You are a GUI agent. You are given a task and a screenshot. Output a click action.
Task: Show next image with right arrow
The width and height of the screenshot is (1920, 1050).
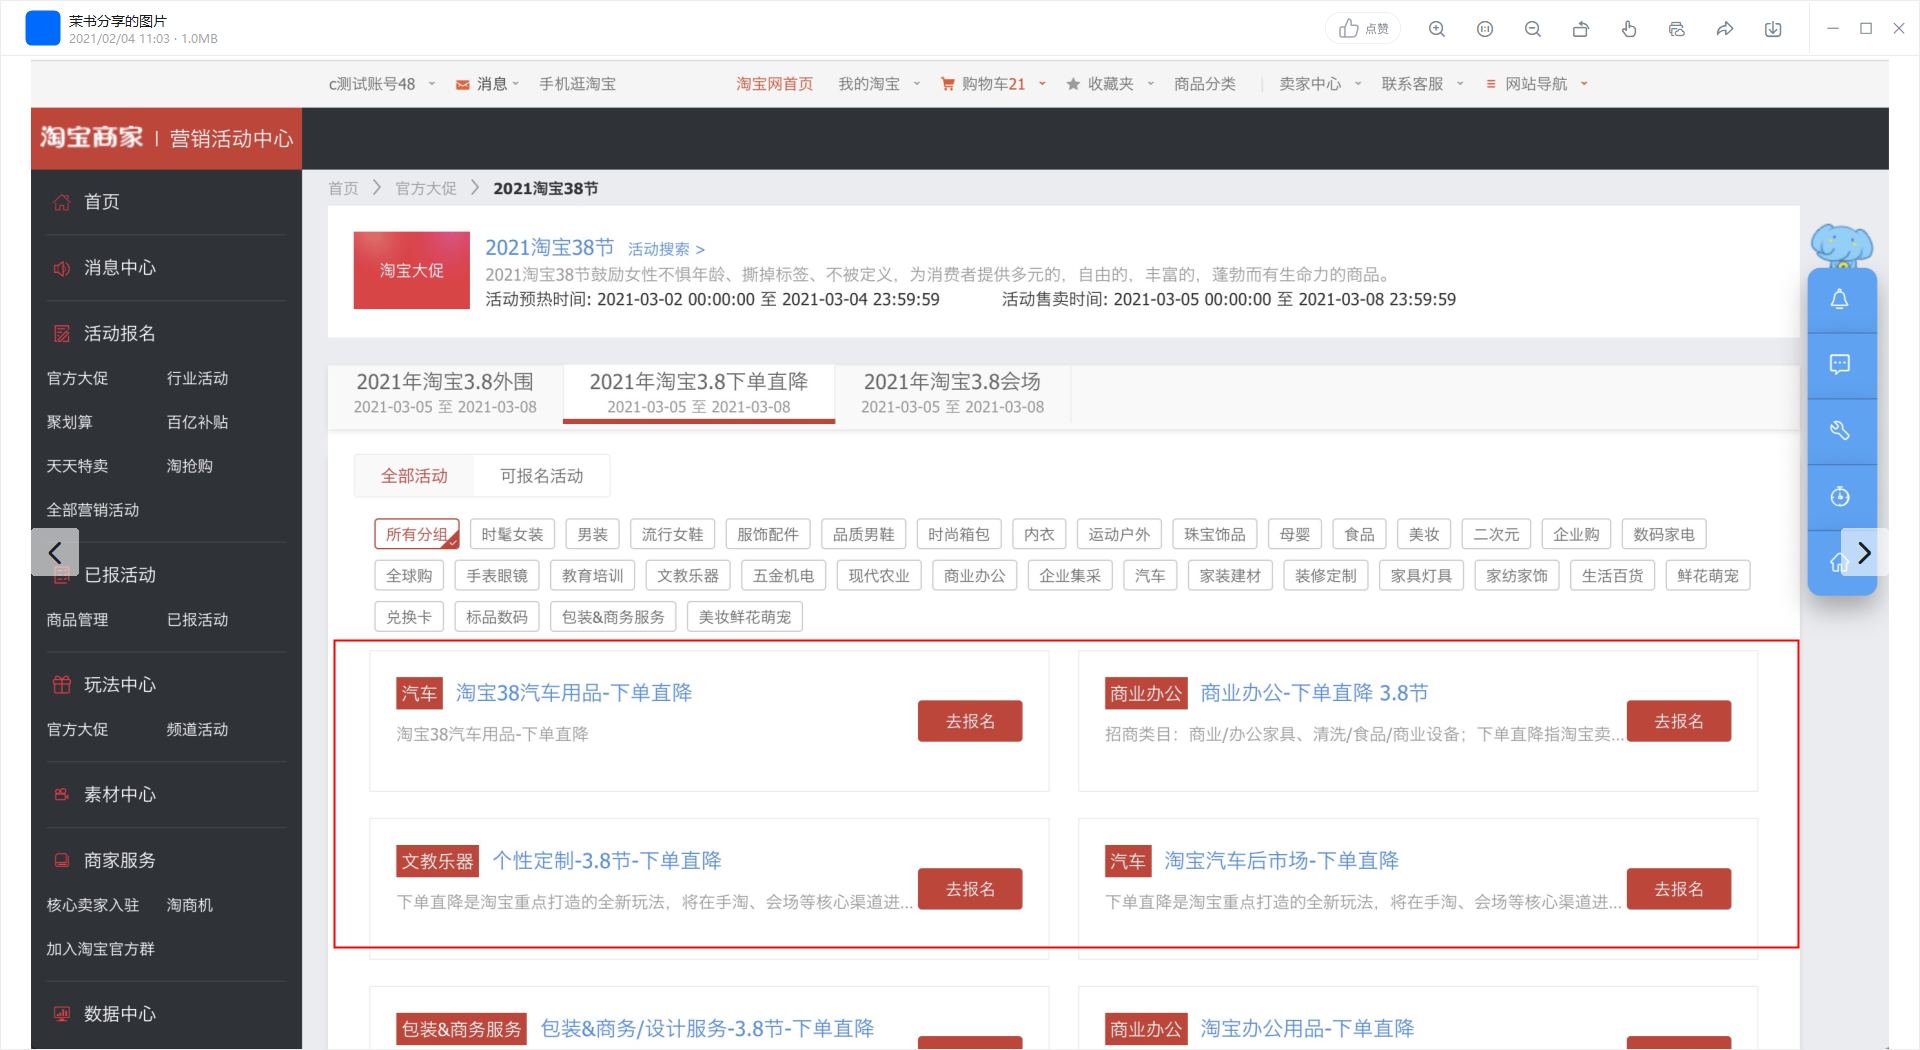click(1864, 553)
